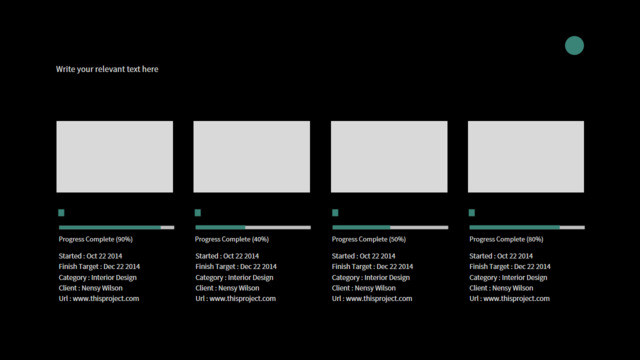640x360 pixels.
Task: Click the 90% complete progress bar
Action: click(x=116, y=227)
